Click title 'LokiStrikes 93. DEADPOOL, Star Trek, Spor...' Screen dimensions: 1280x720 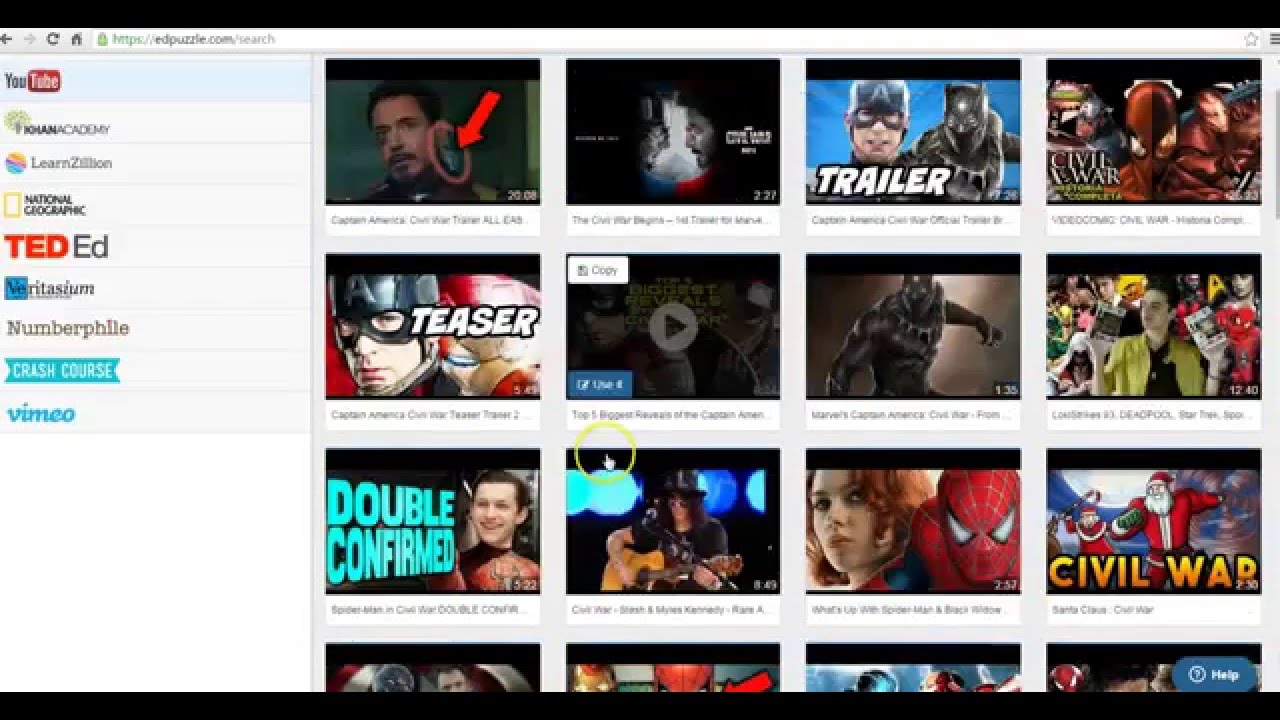point(1150,415)
